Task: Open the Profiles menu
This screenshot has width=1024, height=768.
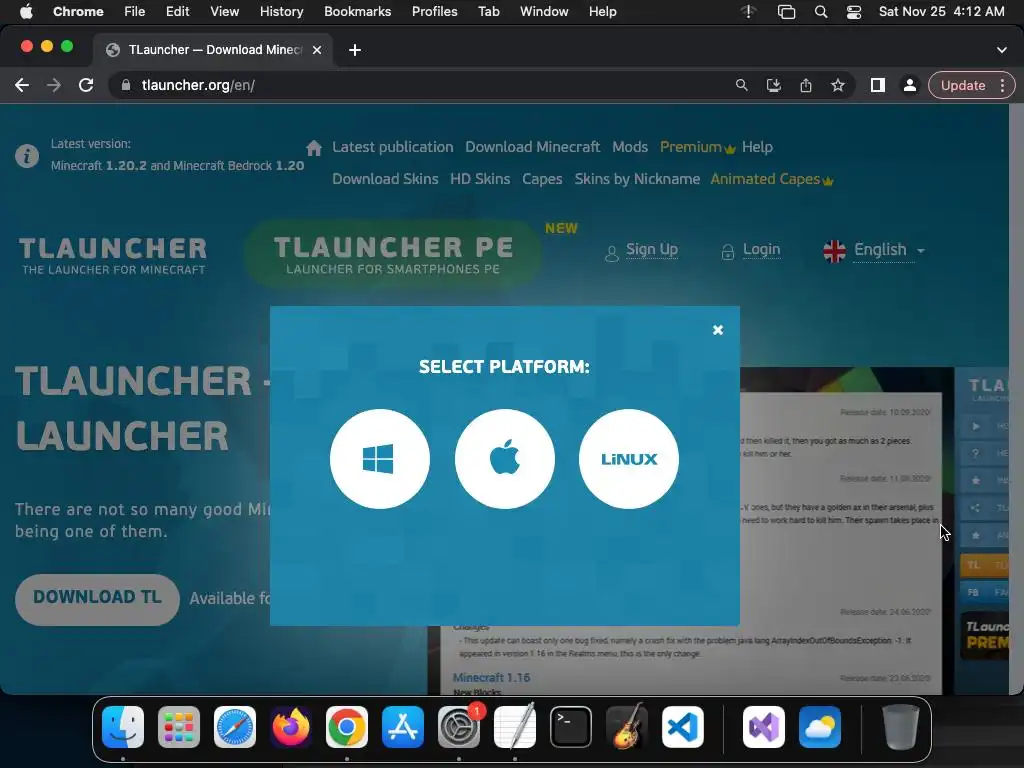Action: click(434, 11)
